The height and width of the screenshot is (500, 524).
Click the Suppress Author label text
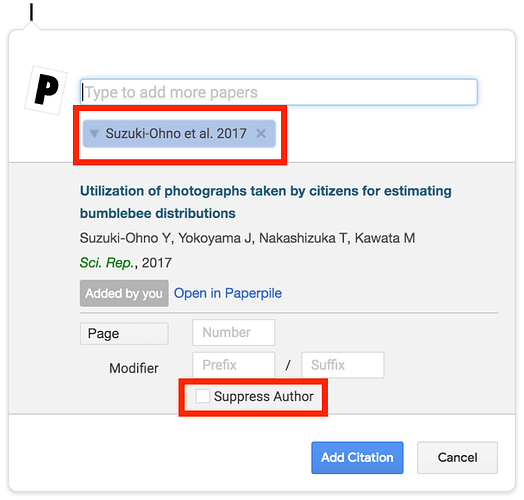[264, 396]
